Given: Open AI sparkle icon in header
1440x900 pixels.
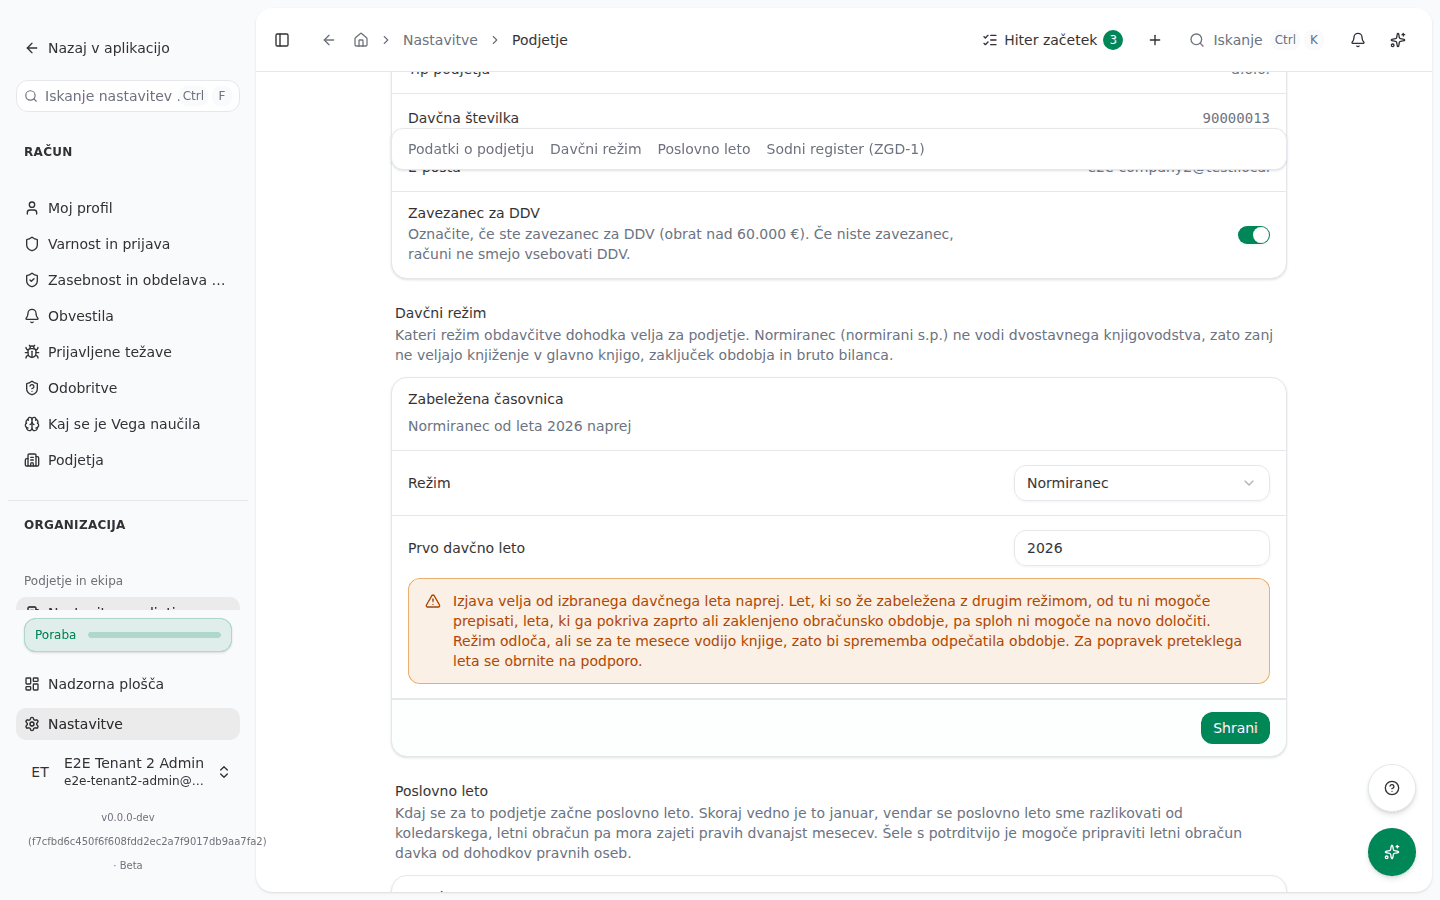Looking at the screenshot, I should pyautogui.click(x=1398, y=40).
